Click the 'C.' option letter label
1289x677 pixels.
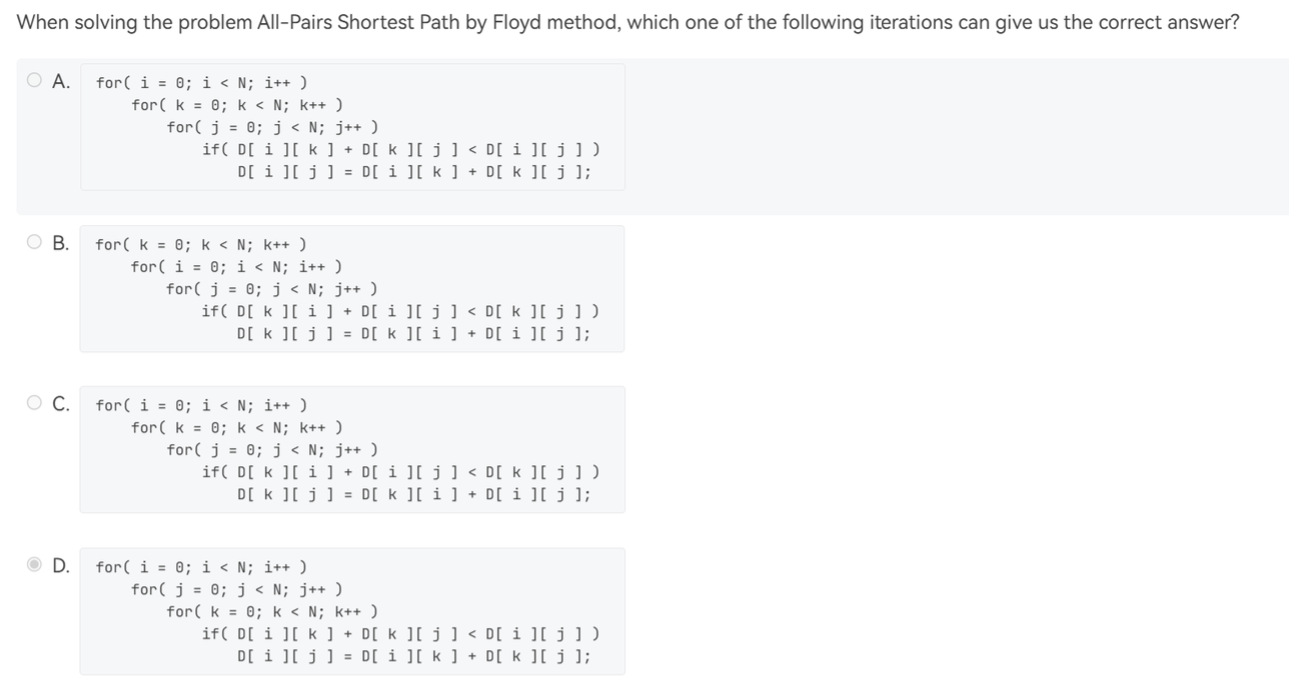(61, 404)
